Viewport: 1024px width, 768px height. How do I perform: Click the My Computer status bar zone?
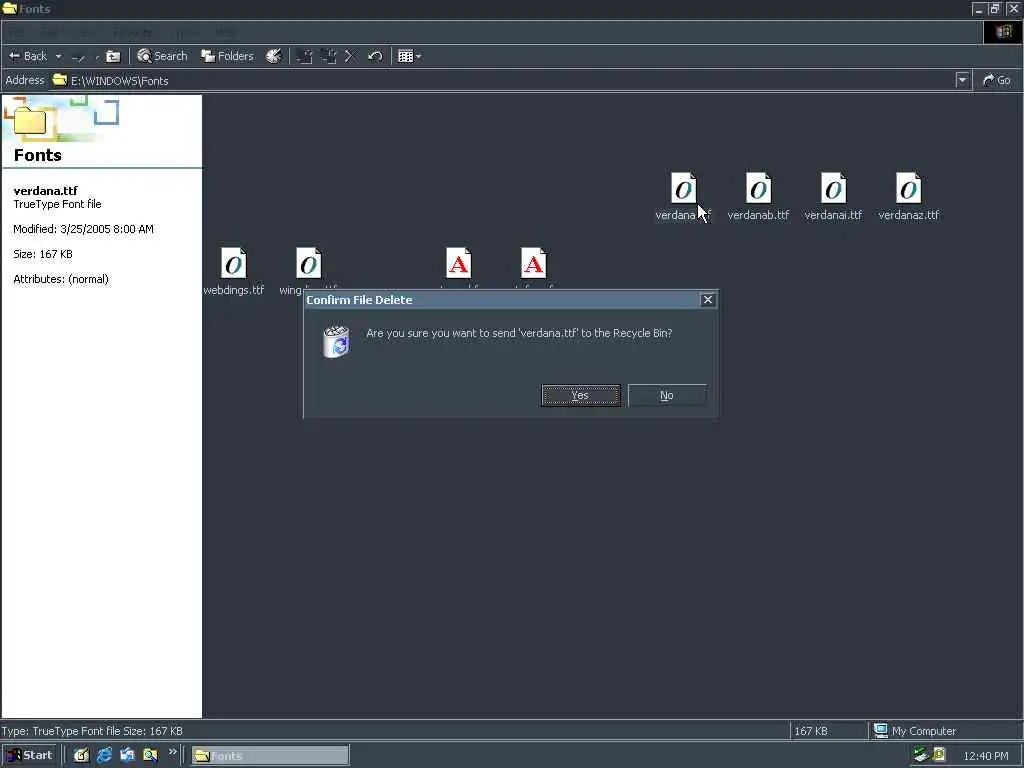(x=945, y=731)
